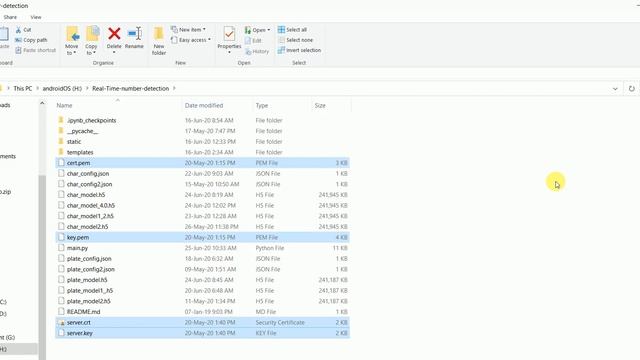Select the plate_config2.json file
640x360 pixels.
[202, 269]
